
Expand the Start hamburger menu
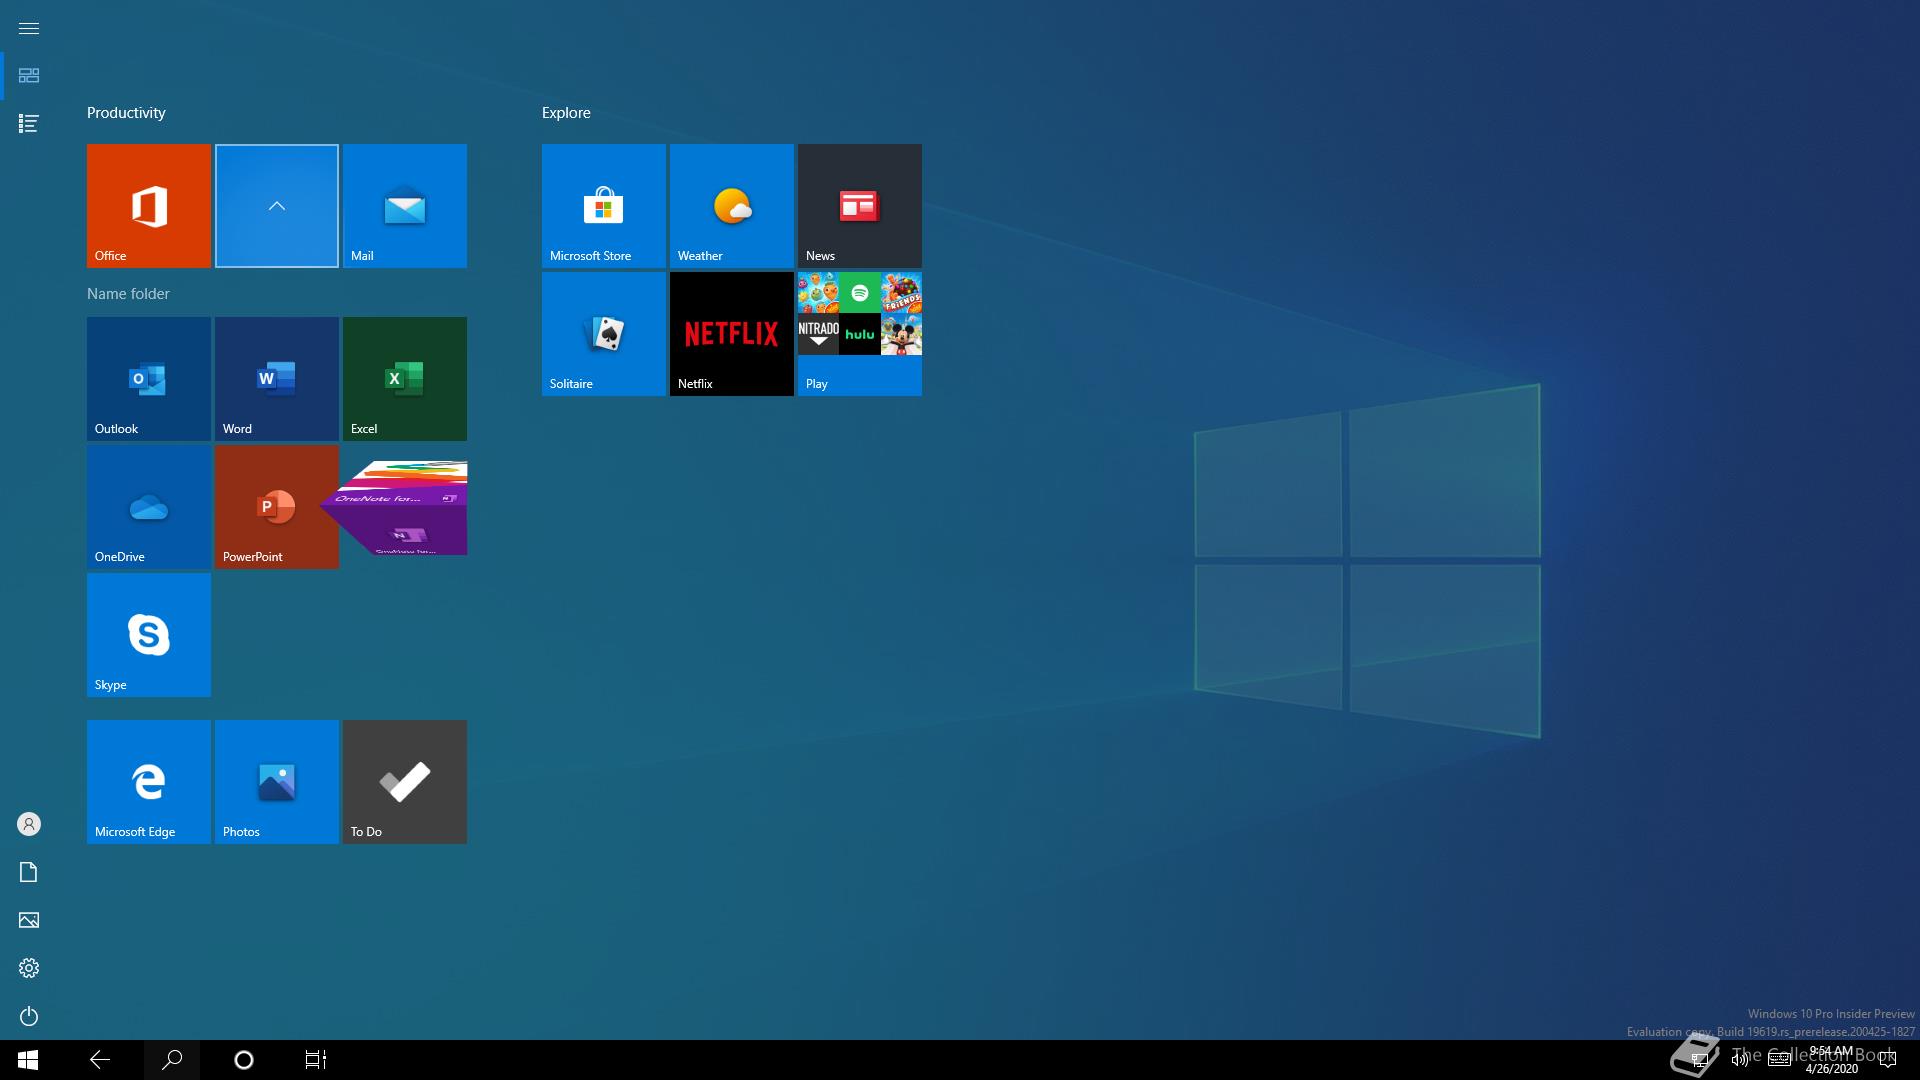[29, 28]
